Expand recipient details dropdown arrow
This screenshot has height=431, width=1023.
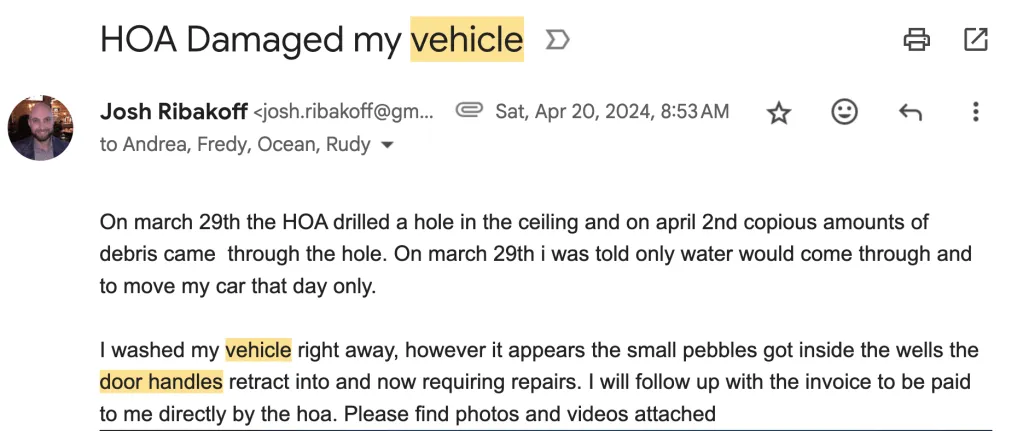[x=388, y=145]
